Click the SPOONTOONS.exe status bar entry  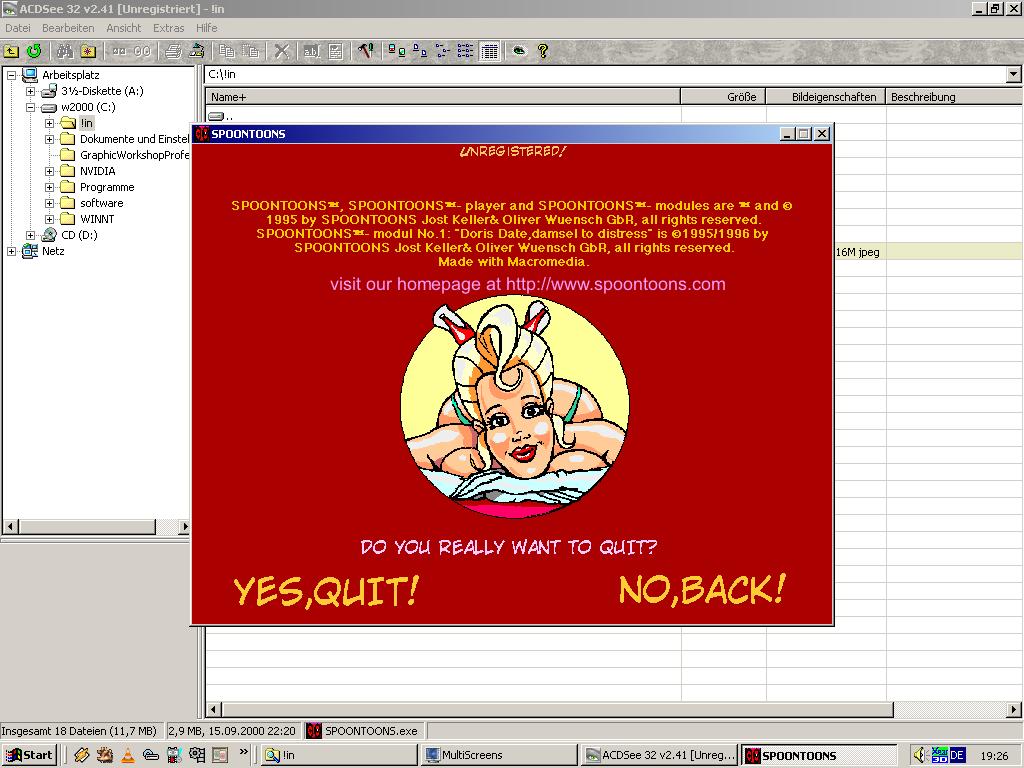click(x=363, y=731)
